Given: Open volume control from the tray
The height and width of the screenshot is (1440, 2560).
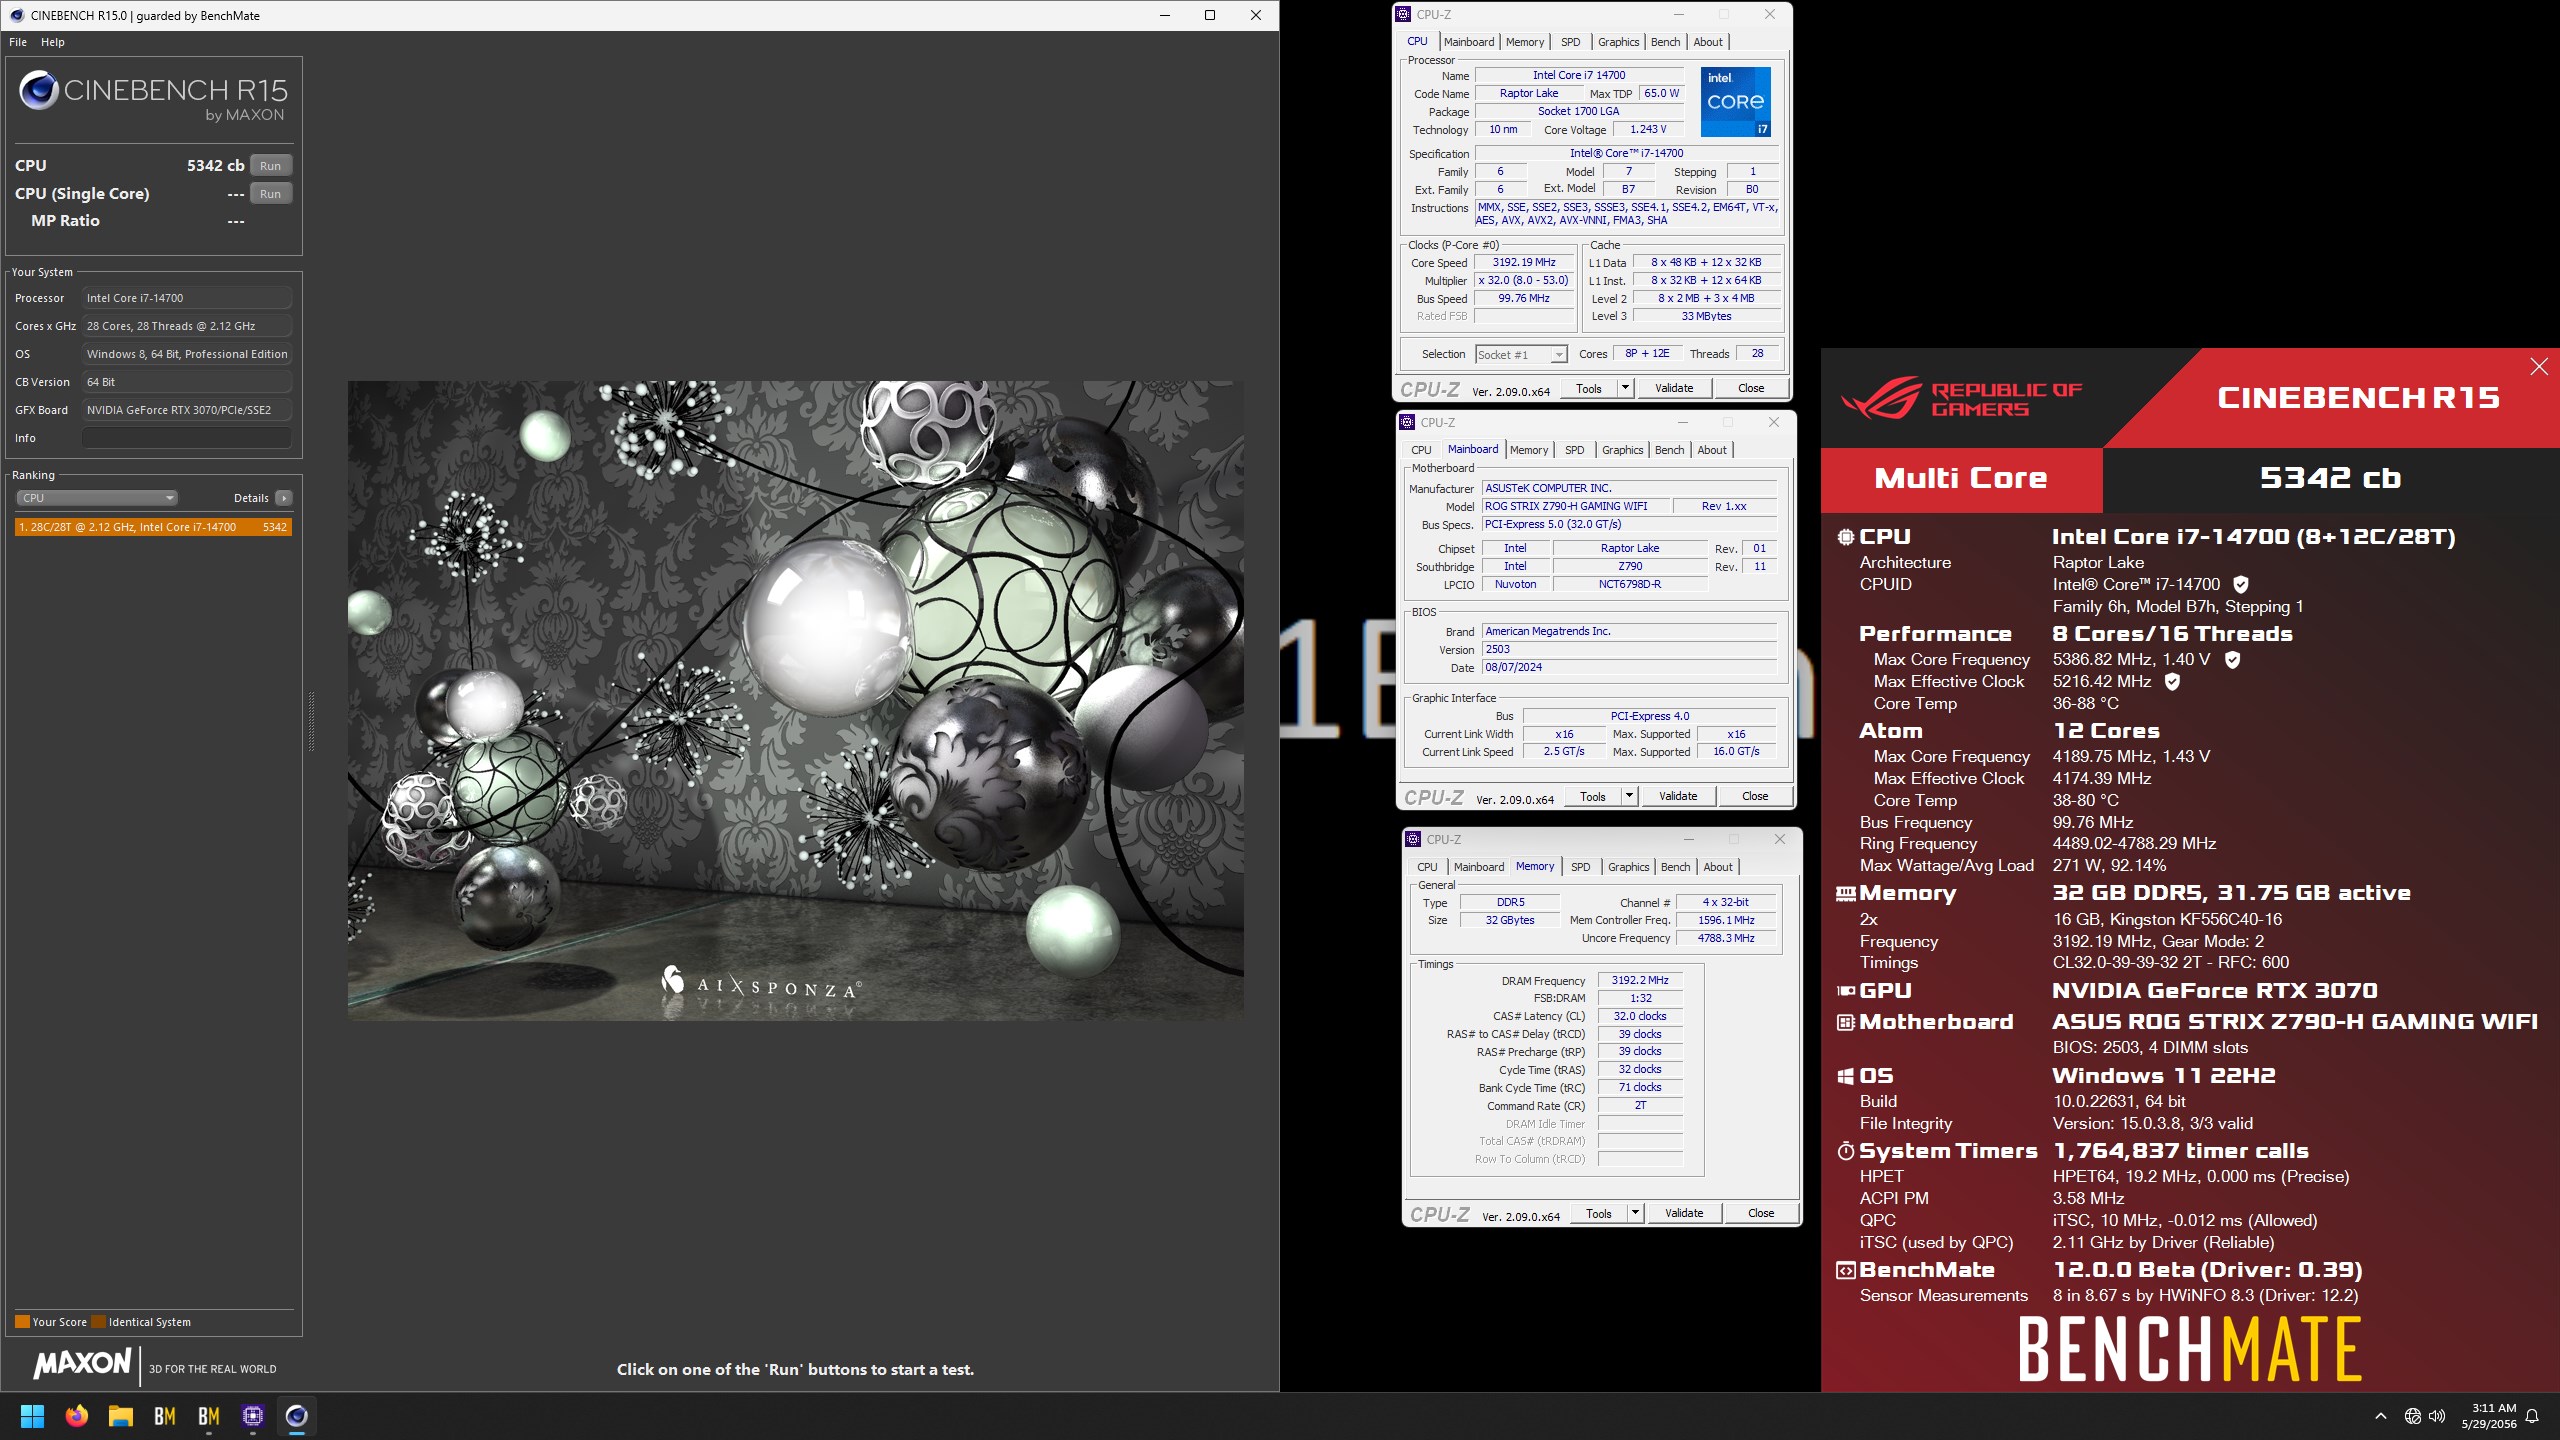Looking at the screenshot, I should click(x=2437, y=1416).
